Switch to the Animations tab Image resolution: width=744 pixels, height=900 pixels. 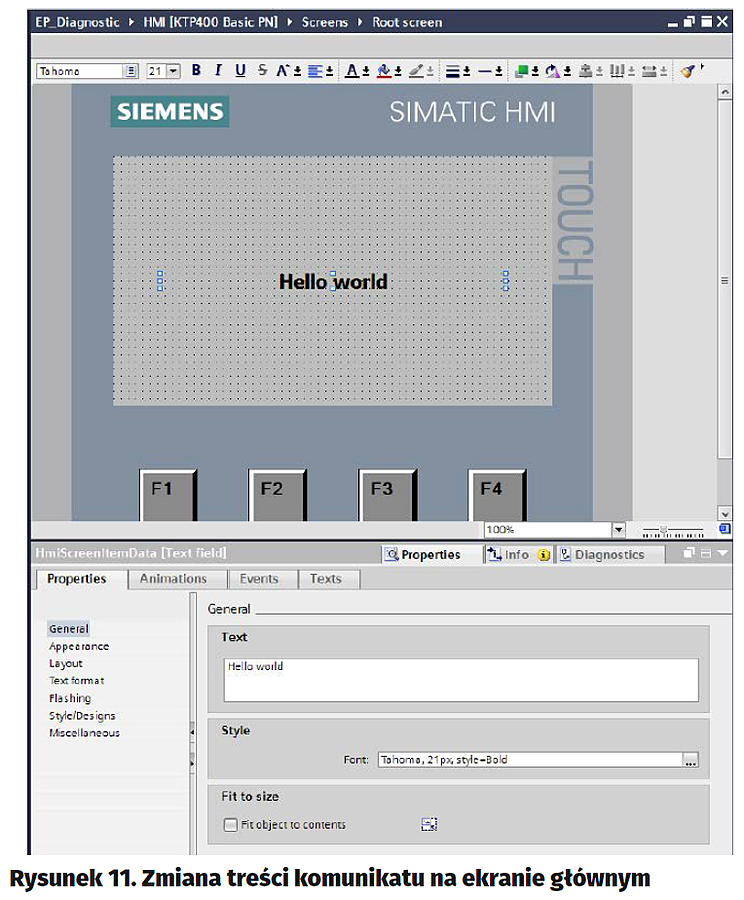(x=173, y=579)
